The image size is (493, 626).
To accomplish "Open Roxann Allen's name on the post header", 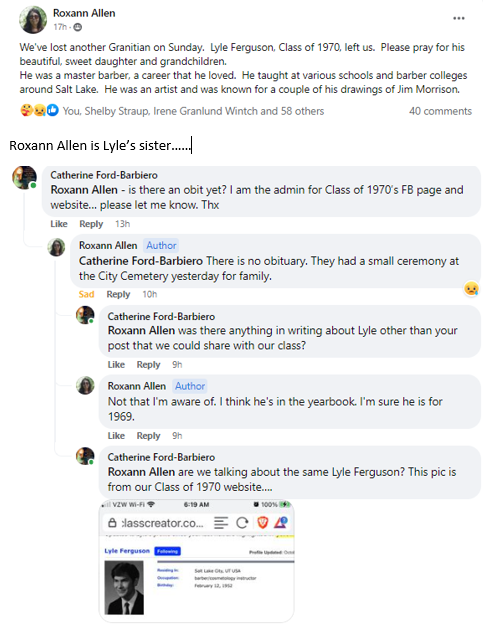I will coord(84,13).
